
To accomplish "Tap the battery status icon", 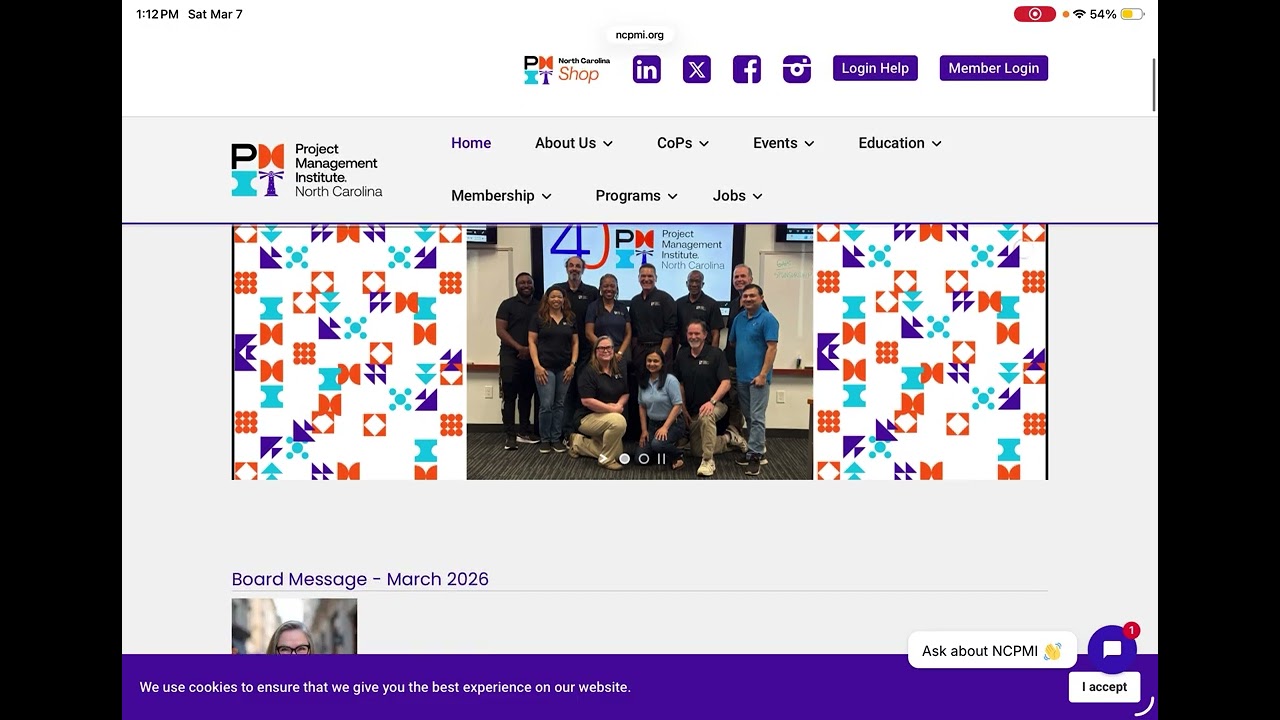I will click(1132, 14).
